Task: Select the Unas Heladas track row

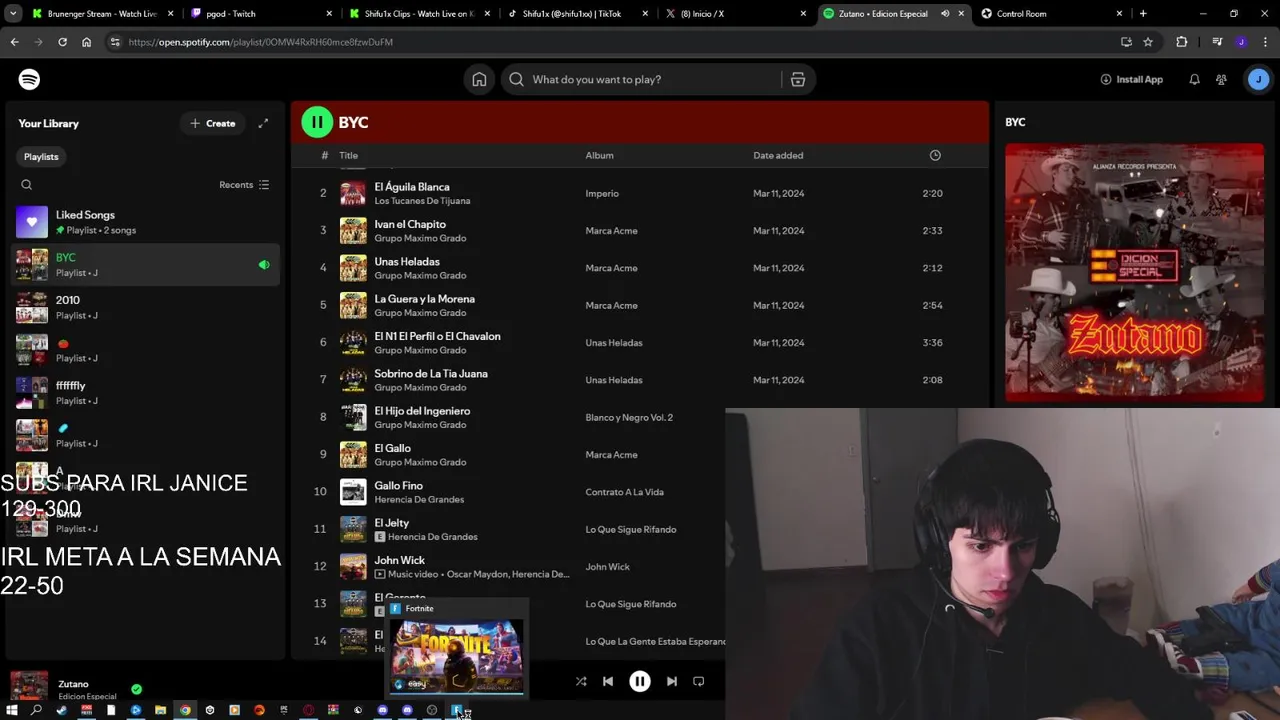Action: [x=640, y=267]
